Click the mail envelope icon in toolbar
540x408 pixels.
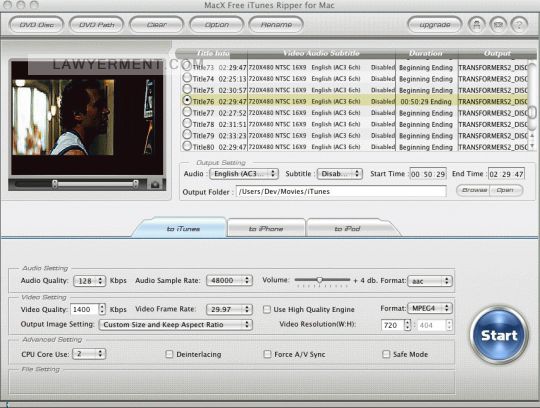498,25
